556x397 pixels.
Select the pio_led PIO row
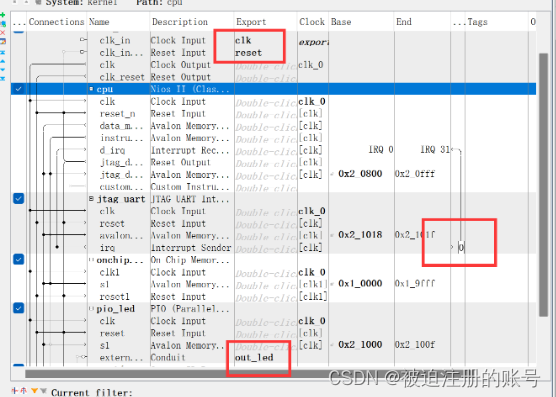coord(273,308)
